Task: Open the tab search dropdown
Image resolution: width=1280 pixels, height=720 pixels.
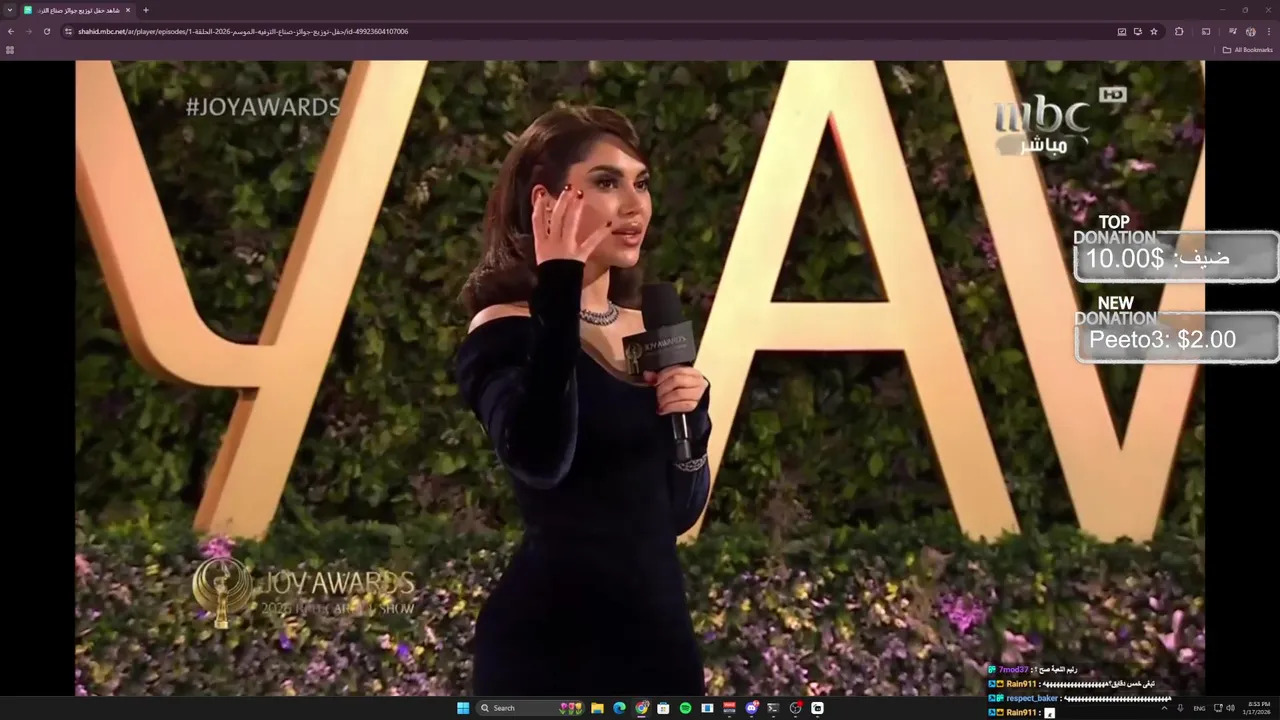Action: pyautogui.click(x=10, y=10)
